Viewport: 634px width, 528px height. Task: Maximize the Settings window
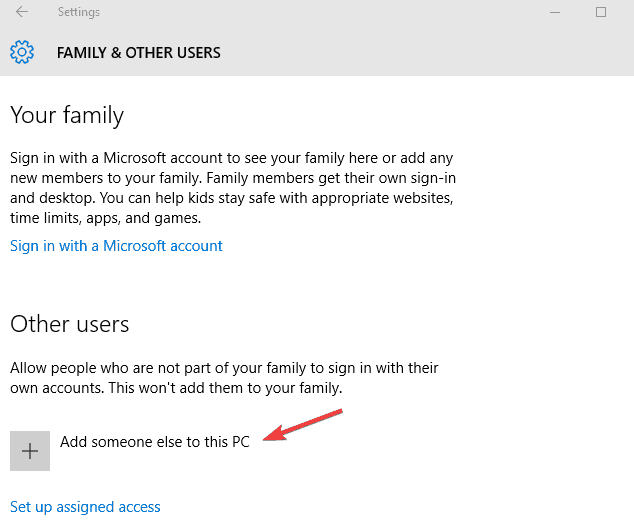601,13
